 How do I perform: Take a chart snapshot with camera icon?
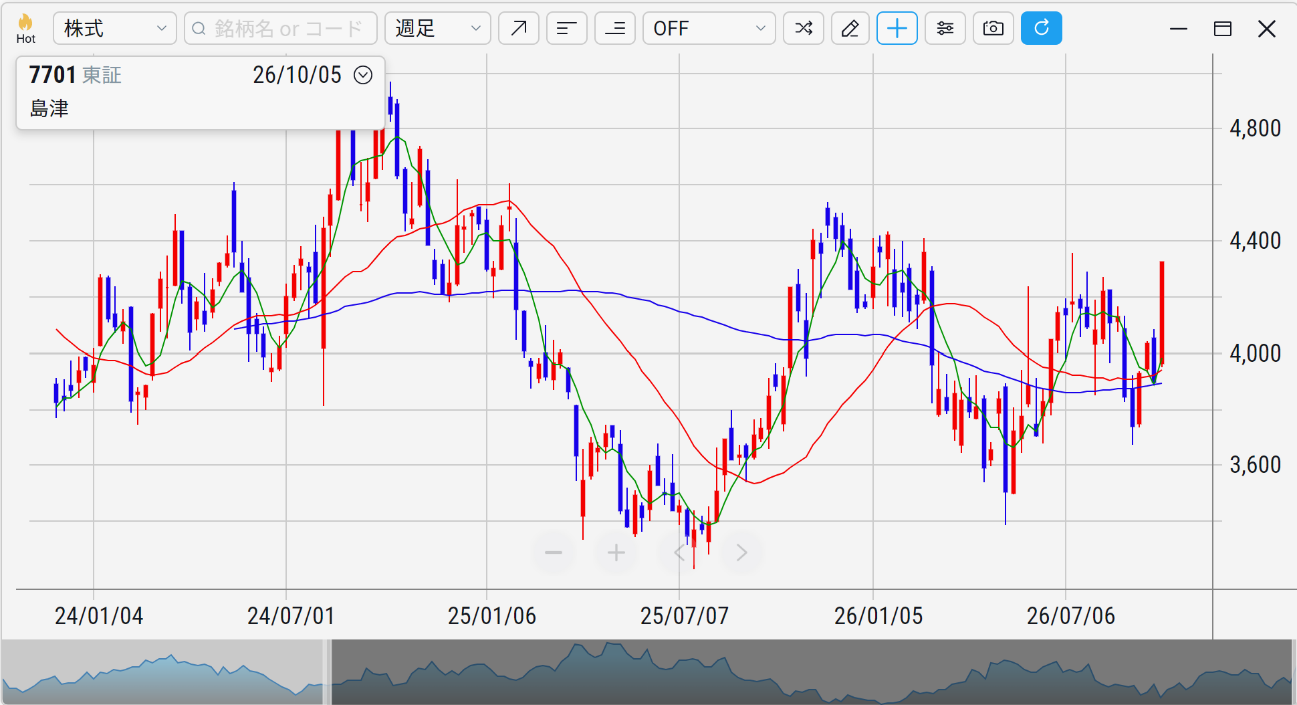coord(993,28)
